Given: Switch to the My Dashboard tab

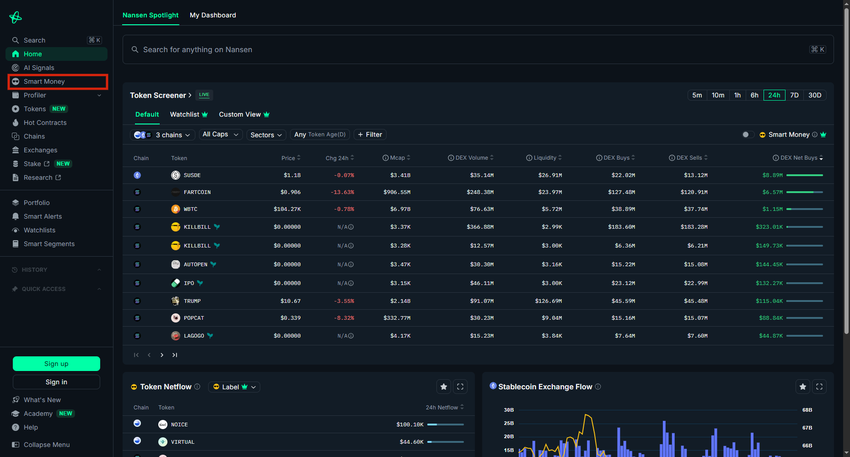Looking at the screenshot, I should tap(213, 15).
